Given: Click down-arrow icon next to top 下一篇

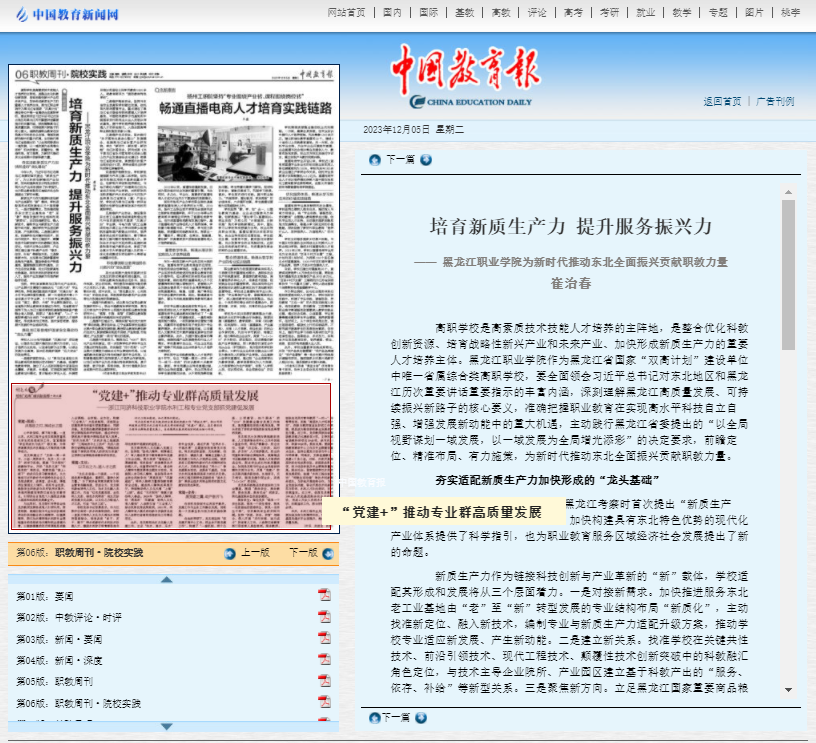Looking at the screenshot, I should [x=426, y=159].
